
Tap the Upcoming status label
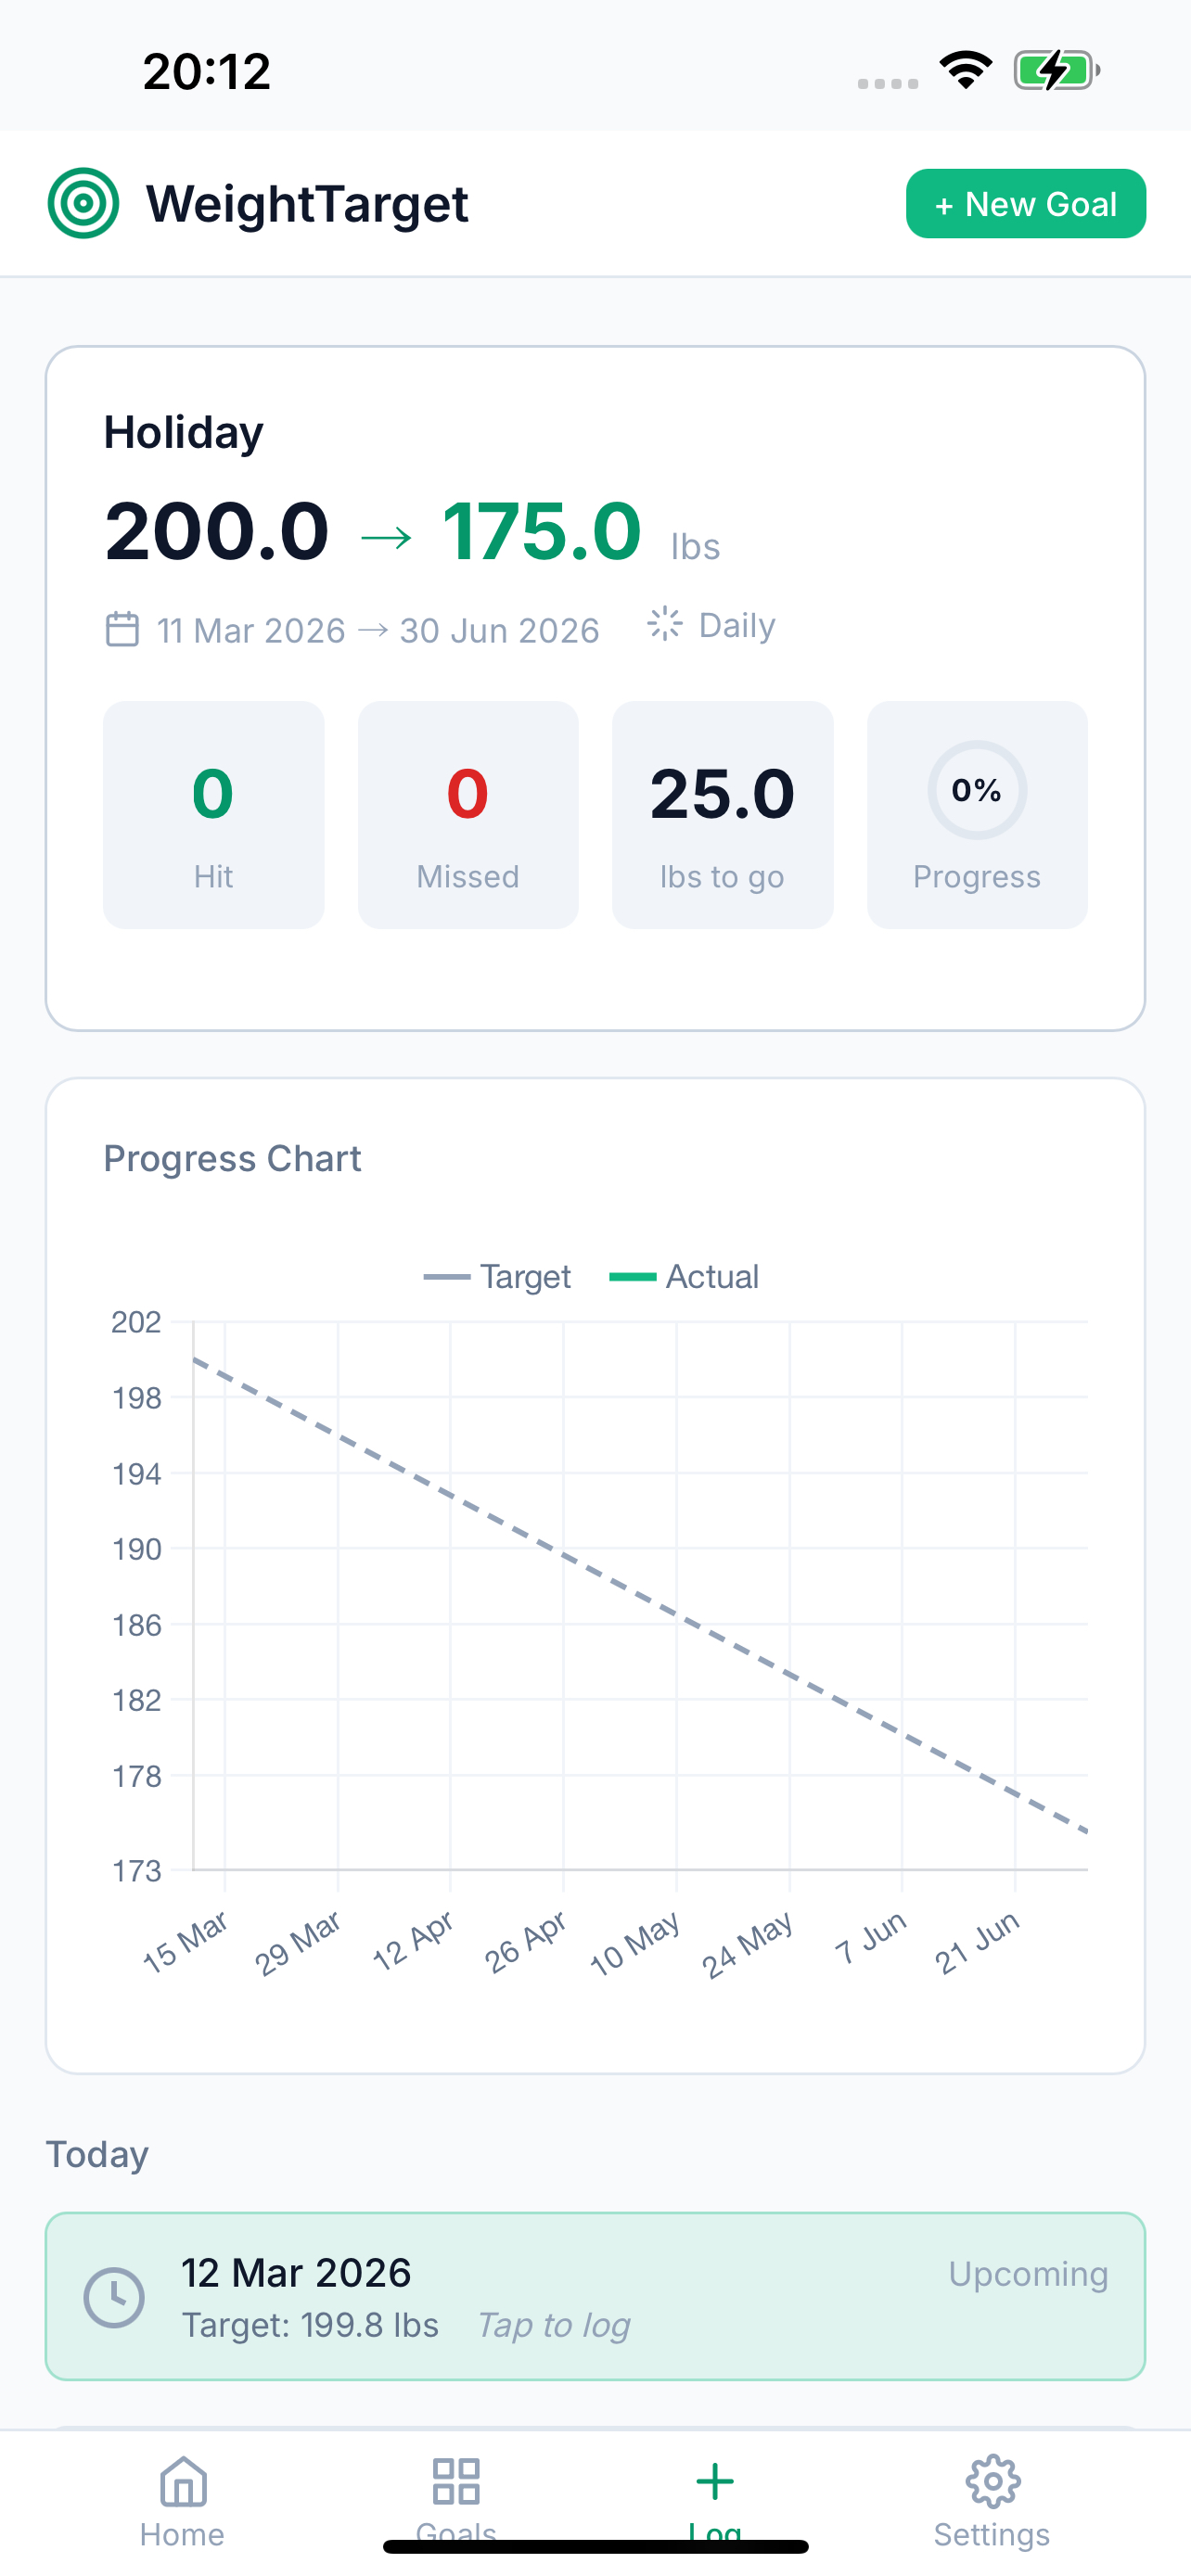1028,2273
